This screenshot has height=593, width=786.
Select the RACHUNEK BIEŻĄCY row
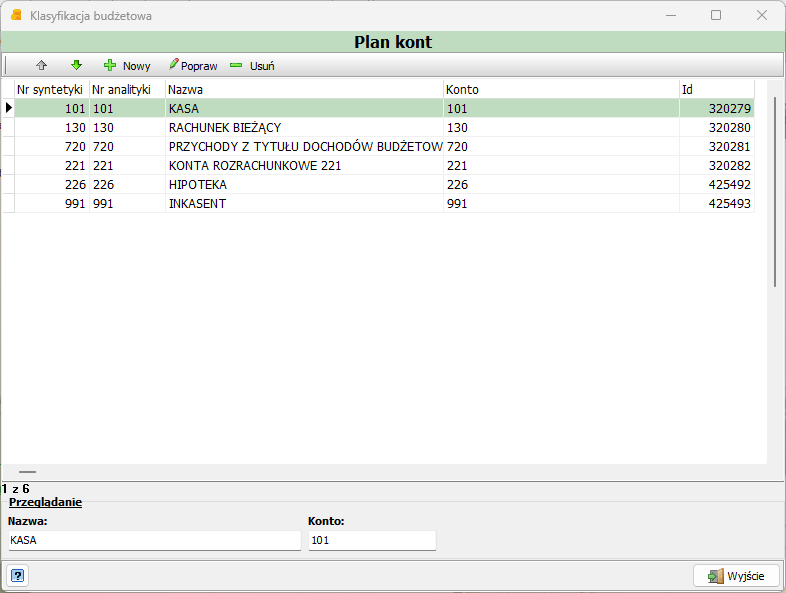384,127
